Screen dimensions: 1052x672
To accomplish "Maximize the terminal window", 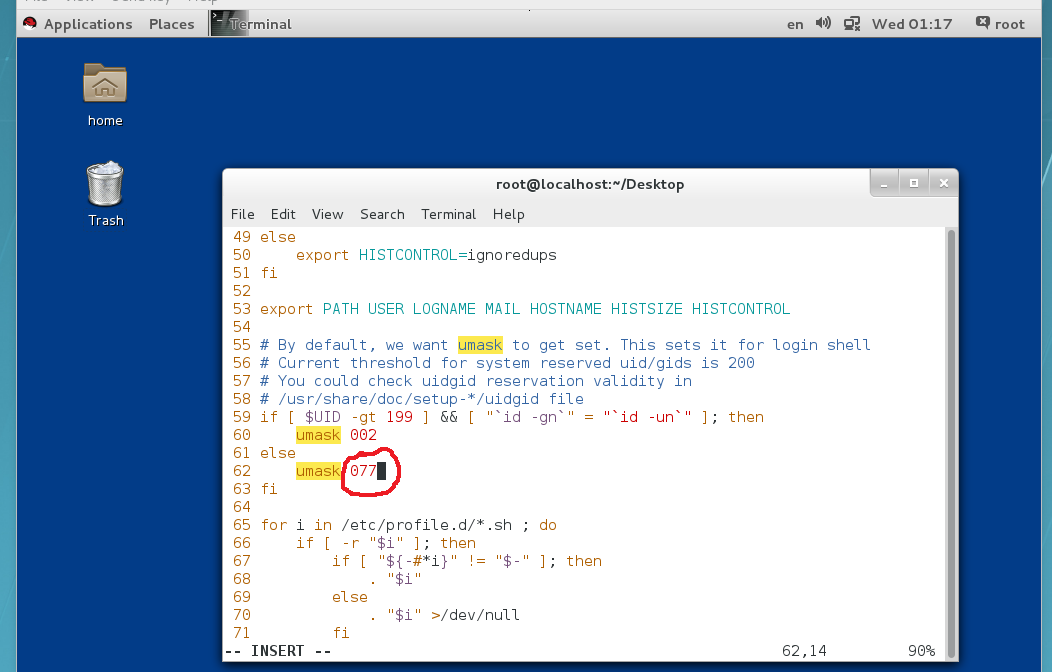I will point(914,183).
